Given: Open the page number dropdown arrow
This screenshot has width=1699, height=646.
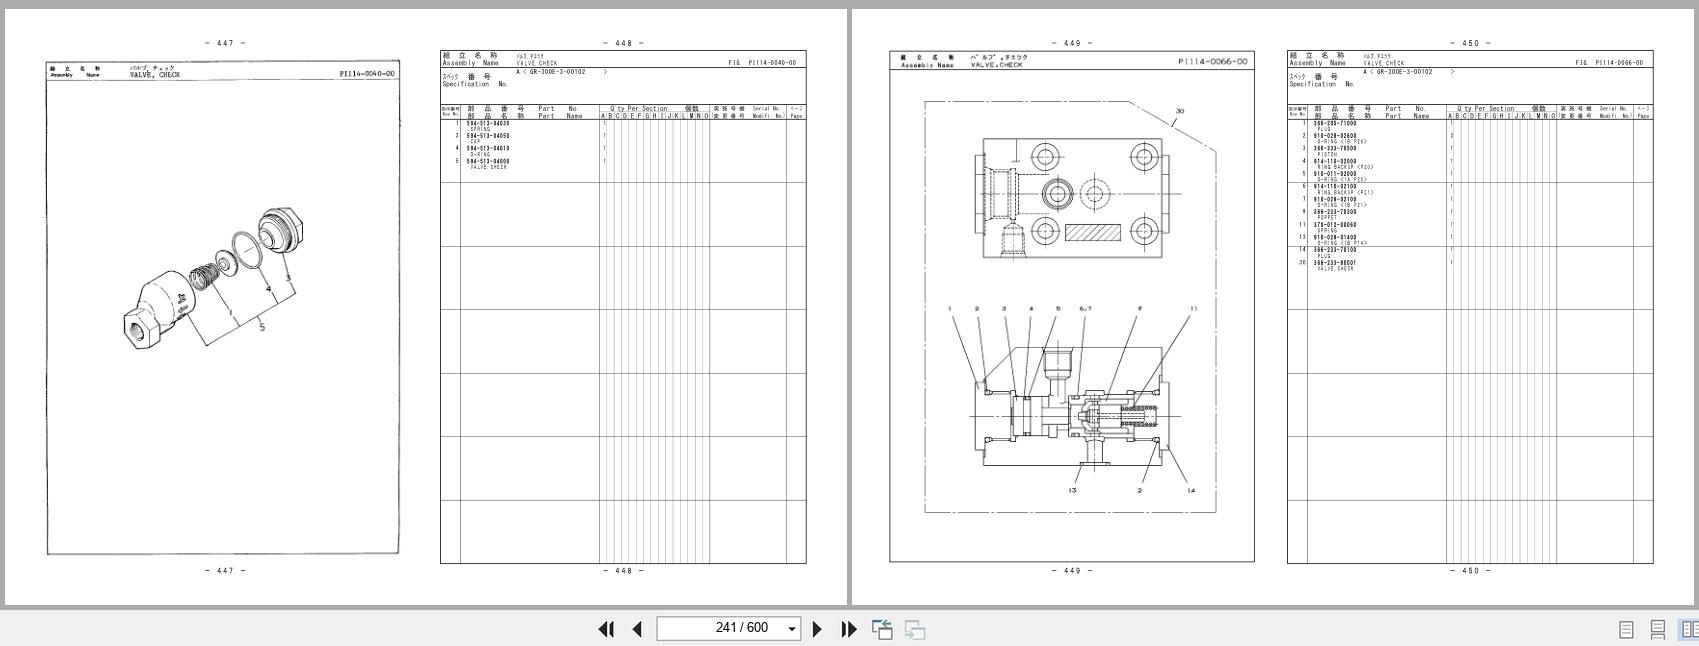Looking at the screenshot, I should point(792,629).
